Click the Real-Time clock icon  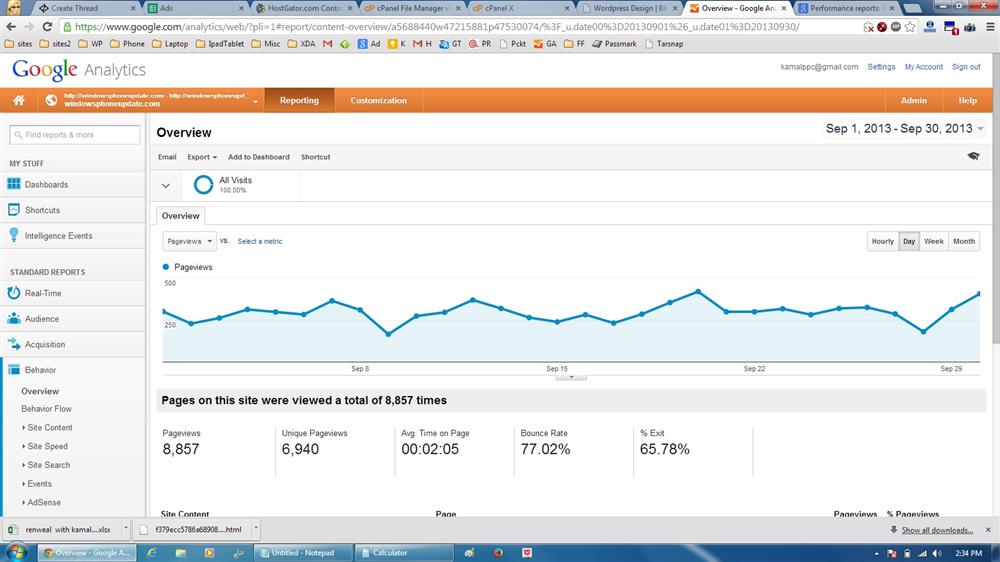coord(13,293)
